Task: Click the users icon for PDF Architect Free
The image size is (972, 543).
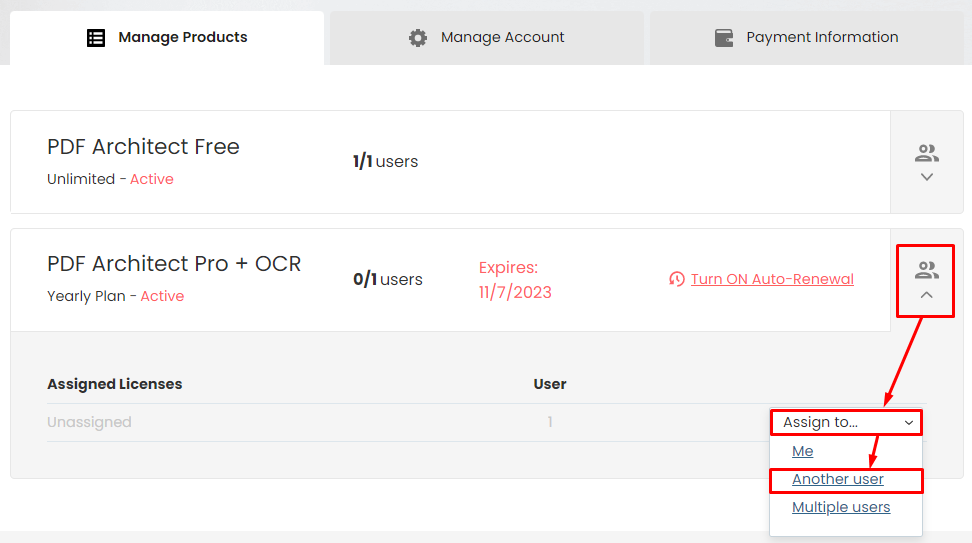Action: 927,153
